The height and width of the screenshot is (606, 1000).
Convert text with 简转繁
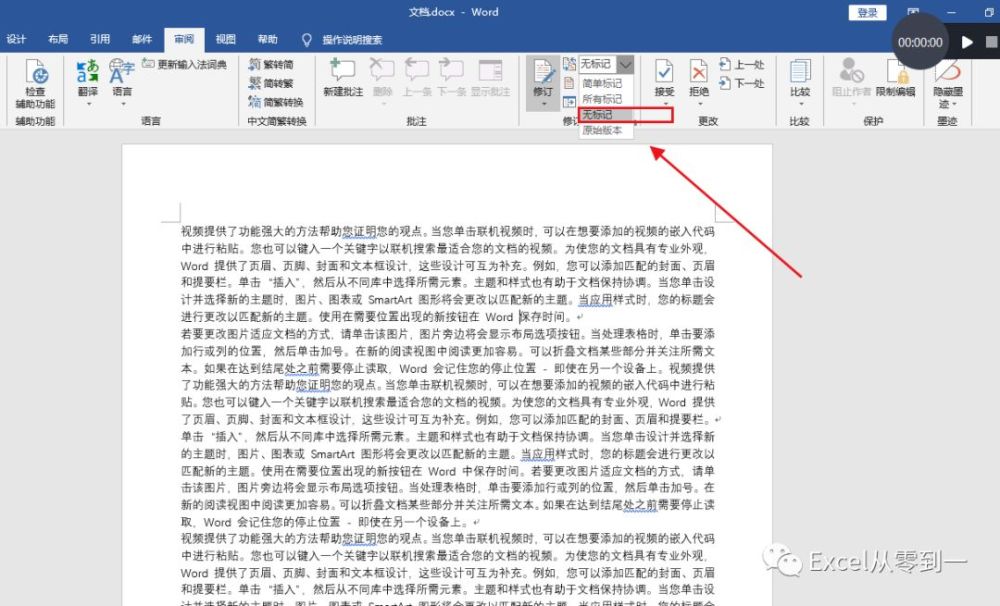tap(271, 83)
